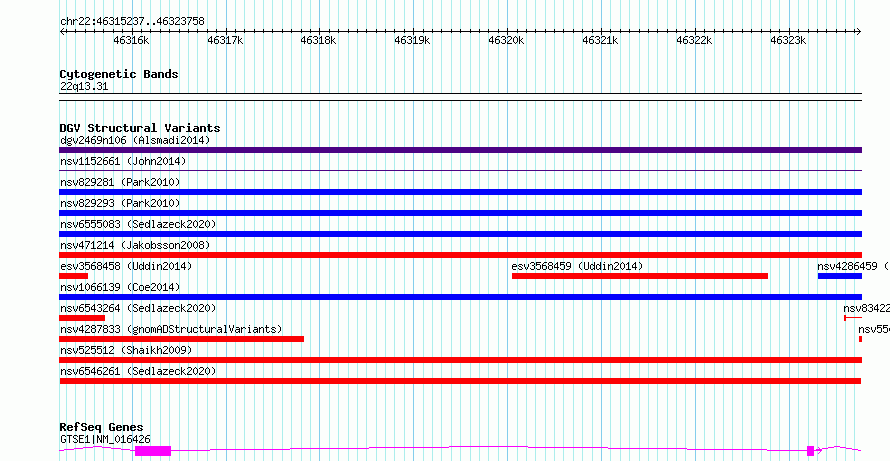Select the short red nsv6543264 bar
The width and height of the screenshot is (890, 461).
82,318
